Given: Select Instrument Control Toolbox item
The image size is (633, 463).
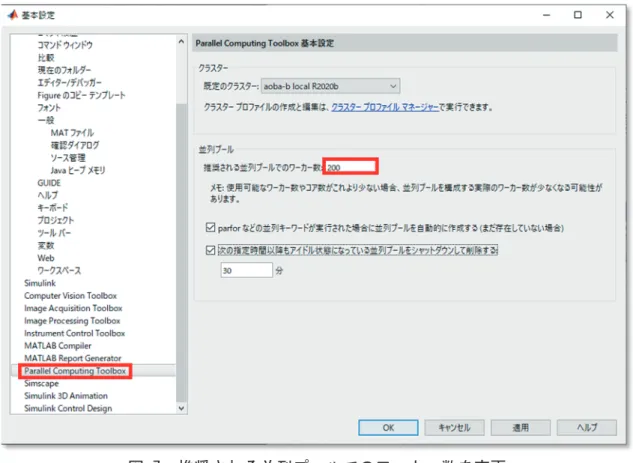Looking at the screenshot, I should click(74, 333).
